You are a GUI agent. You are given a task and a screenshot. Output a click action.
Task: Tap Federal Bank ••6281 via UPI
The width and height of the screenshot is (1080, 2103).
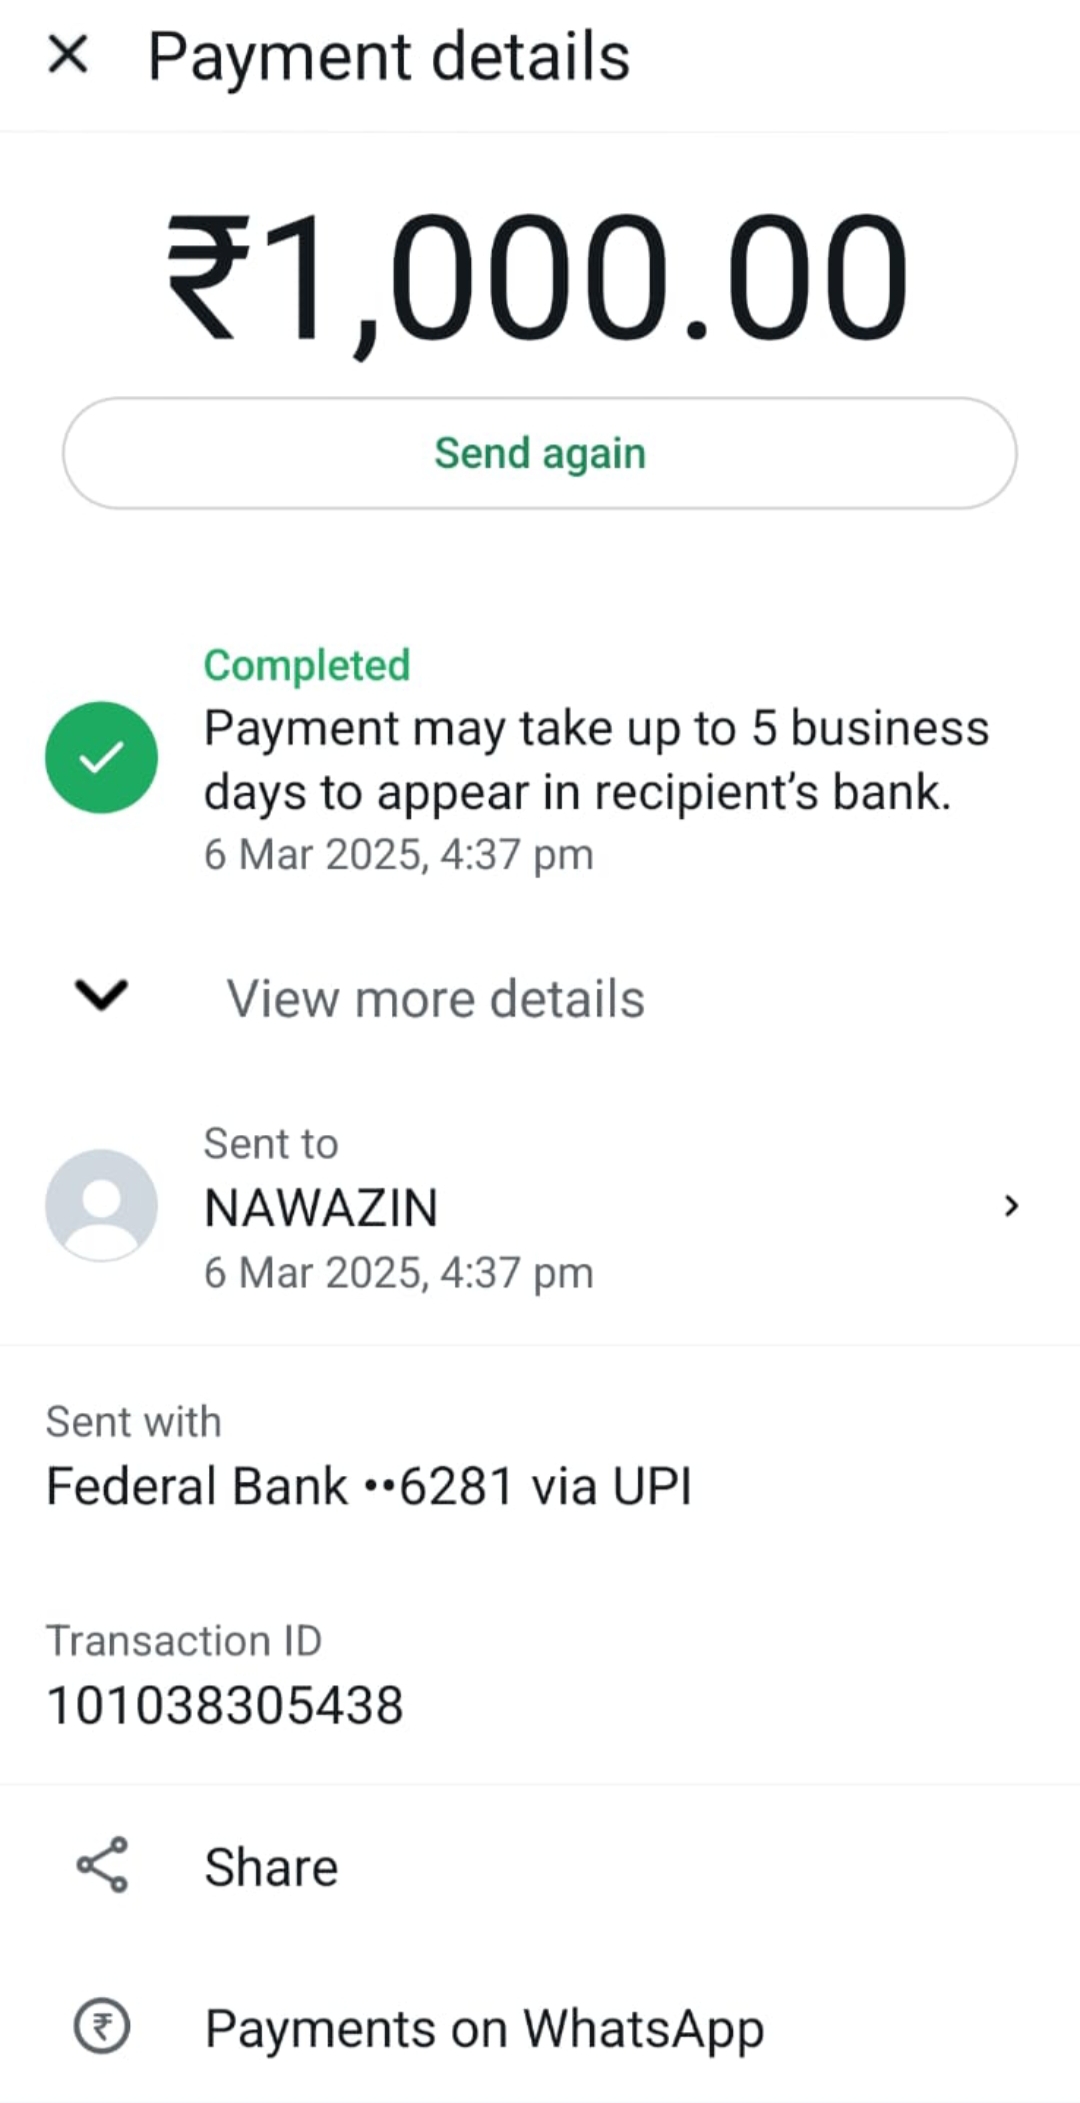coord(369,1486)
